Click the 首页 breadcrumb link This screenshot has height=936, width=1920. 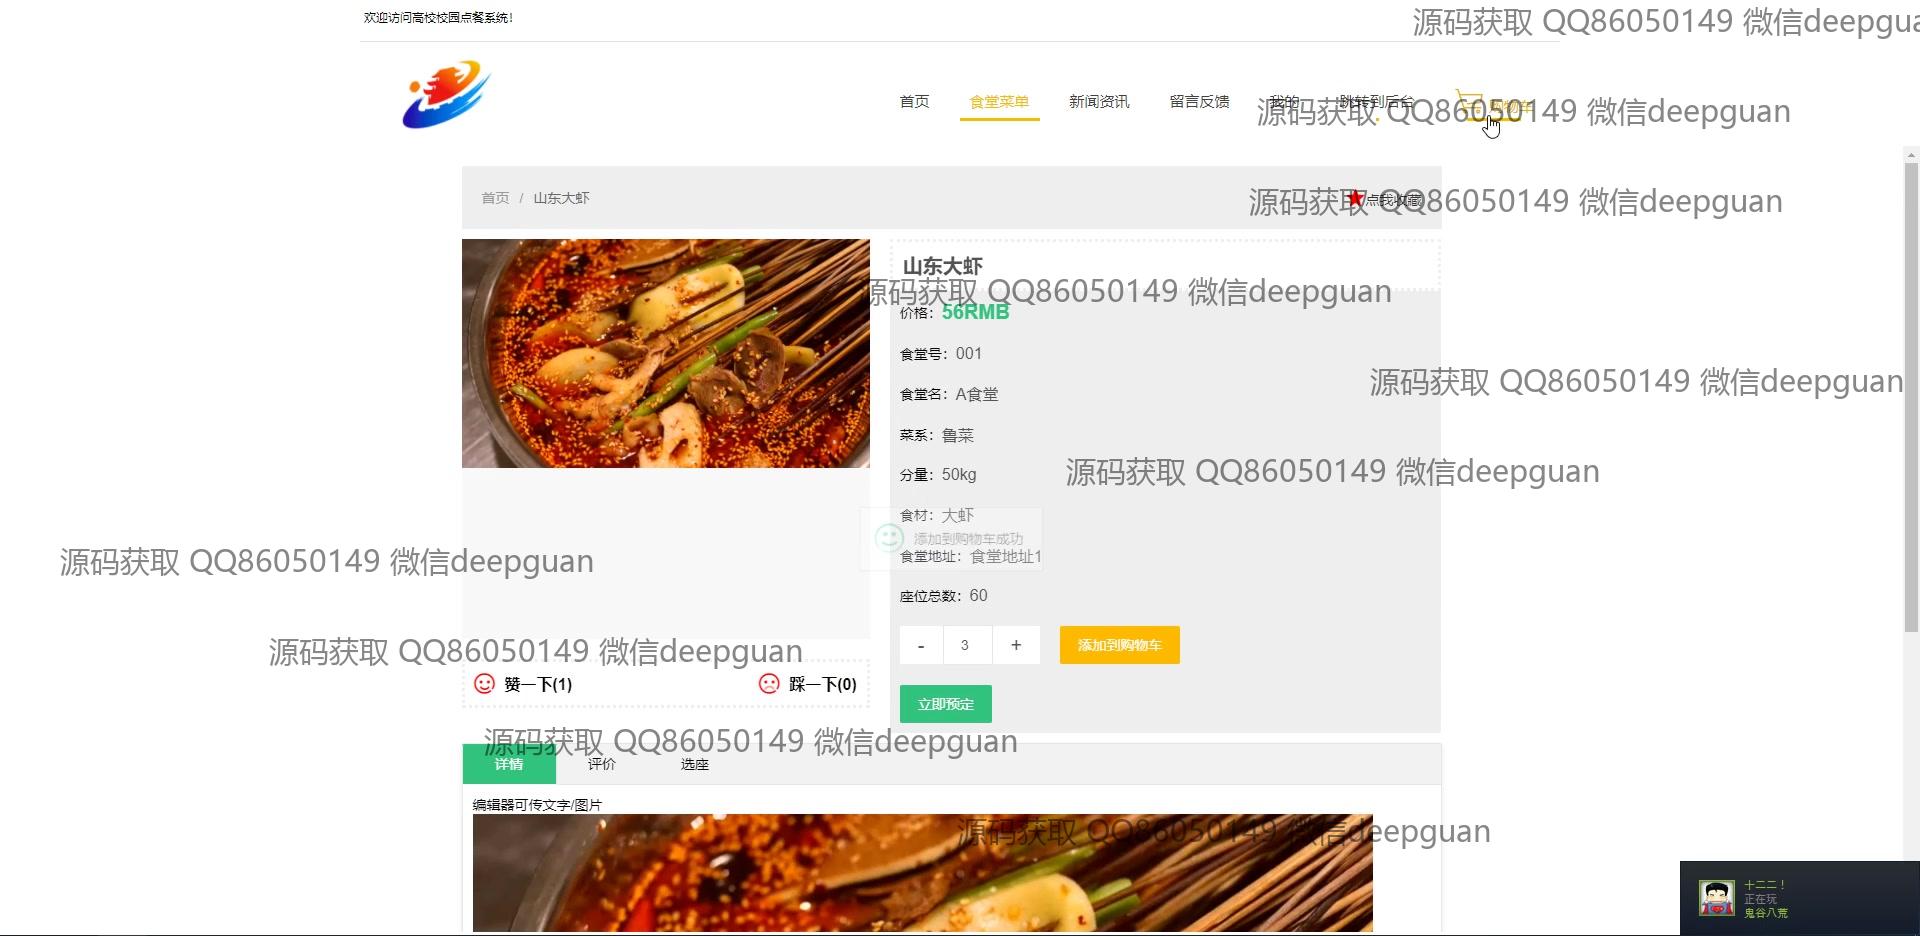[494, 198]
